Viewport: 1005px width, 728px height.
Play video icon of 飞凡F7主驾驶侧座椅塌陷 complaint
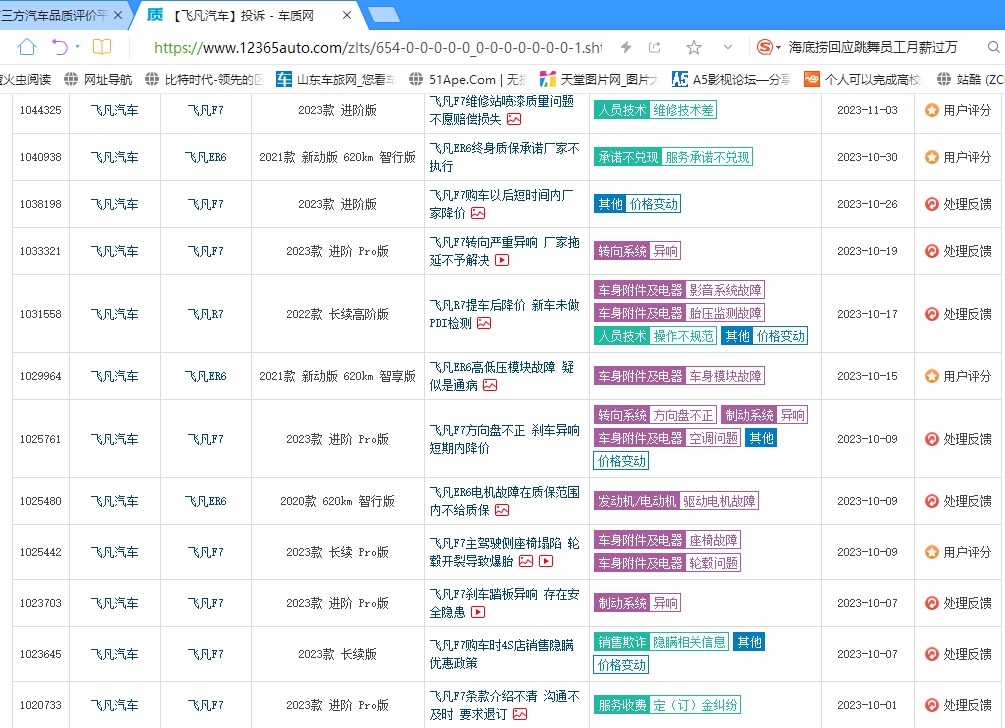(x=546, y=561)
